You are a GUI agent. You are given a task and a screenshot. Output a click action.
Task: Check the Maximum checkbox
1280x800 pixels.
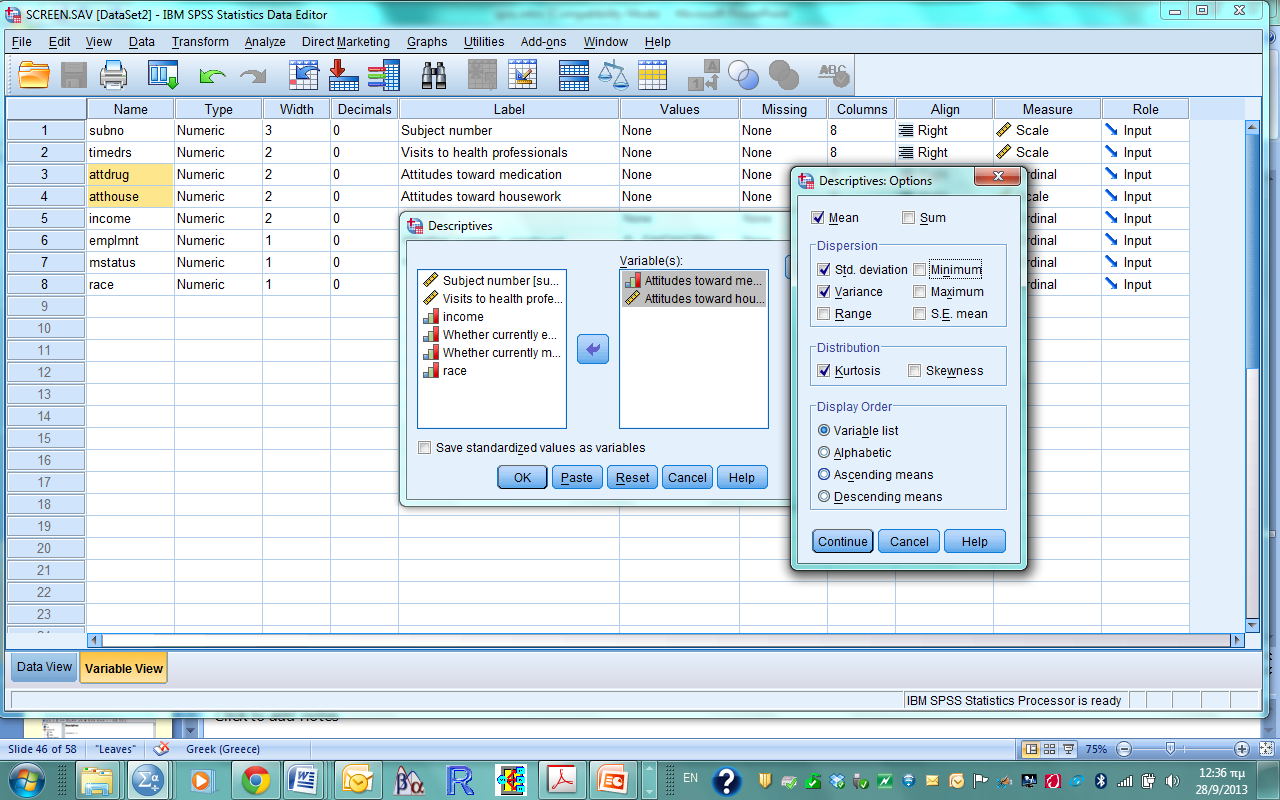(x=920, y=292)
